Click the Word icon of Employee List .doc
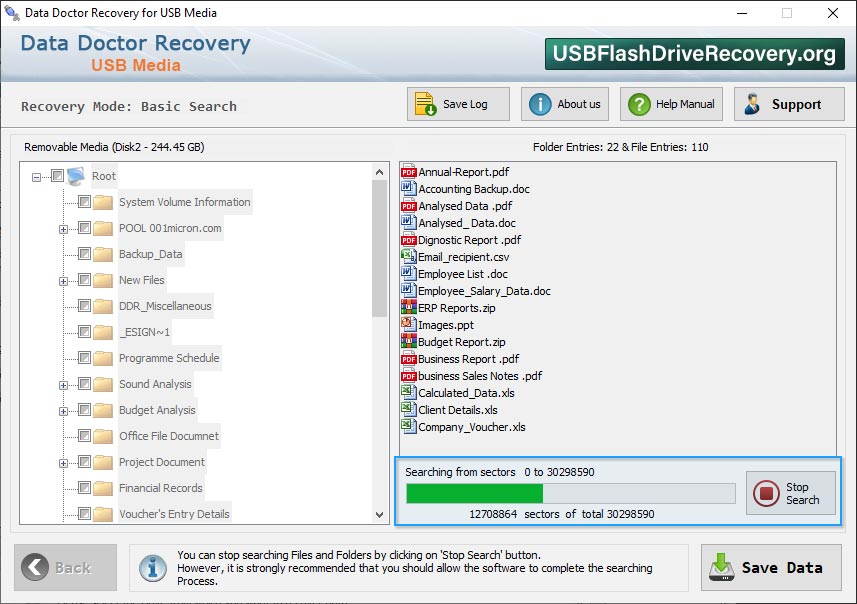The height and width of the screenshot is (604, 857). [x=408, y=273]
